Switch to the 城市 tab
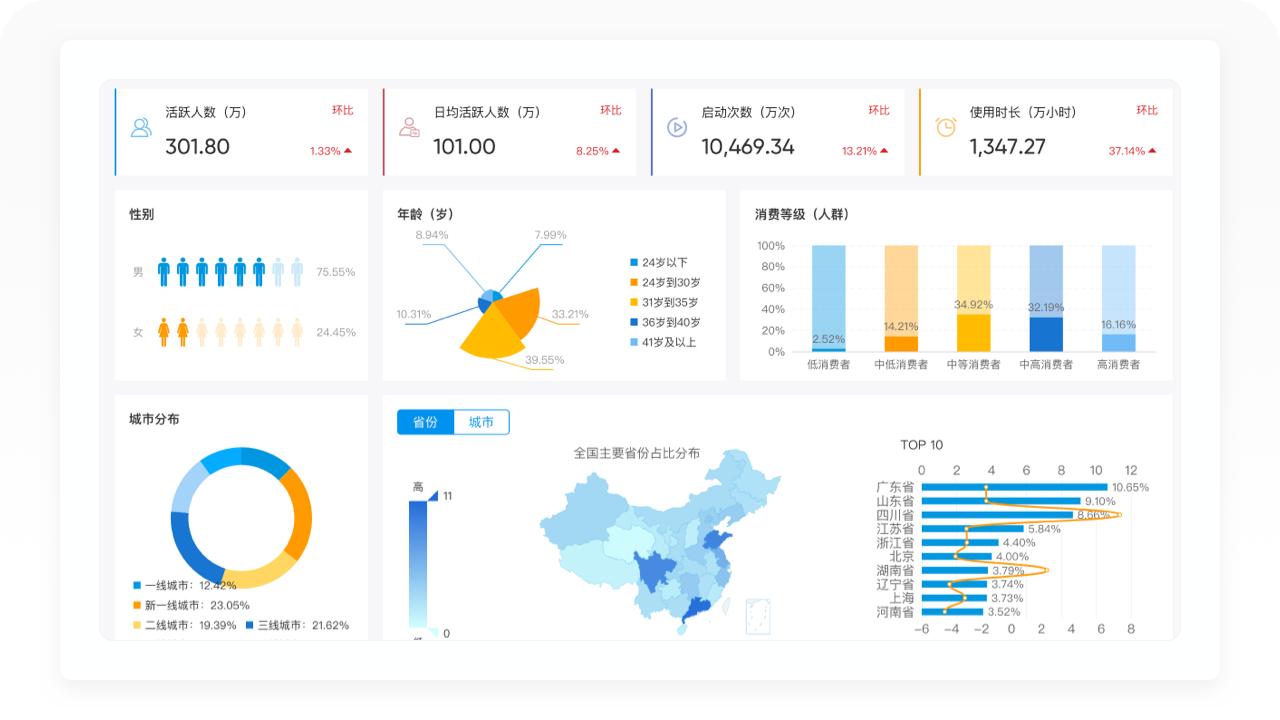The height and width of the screenshot is (720, 1280). pyautogui.click(x=481, y=422)
